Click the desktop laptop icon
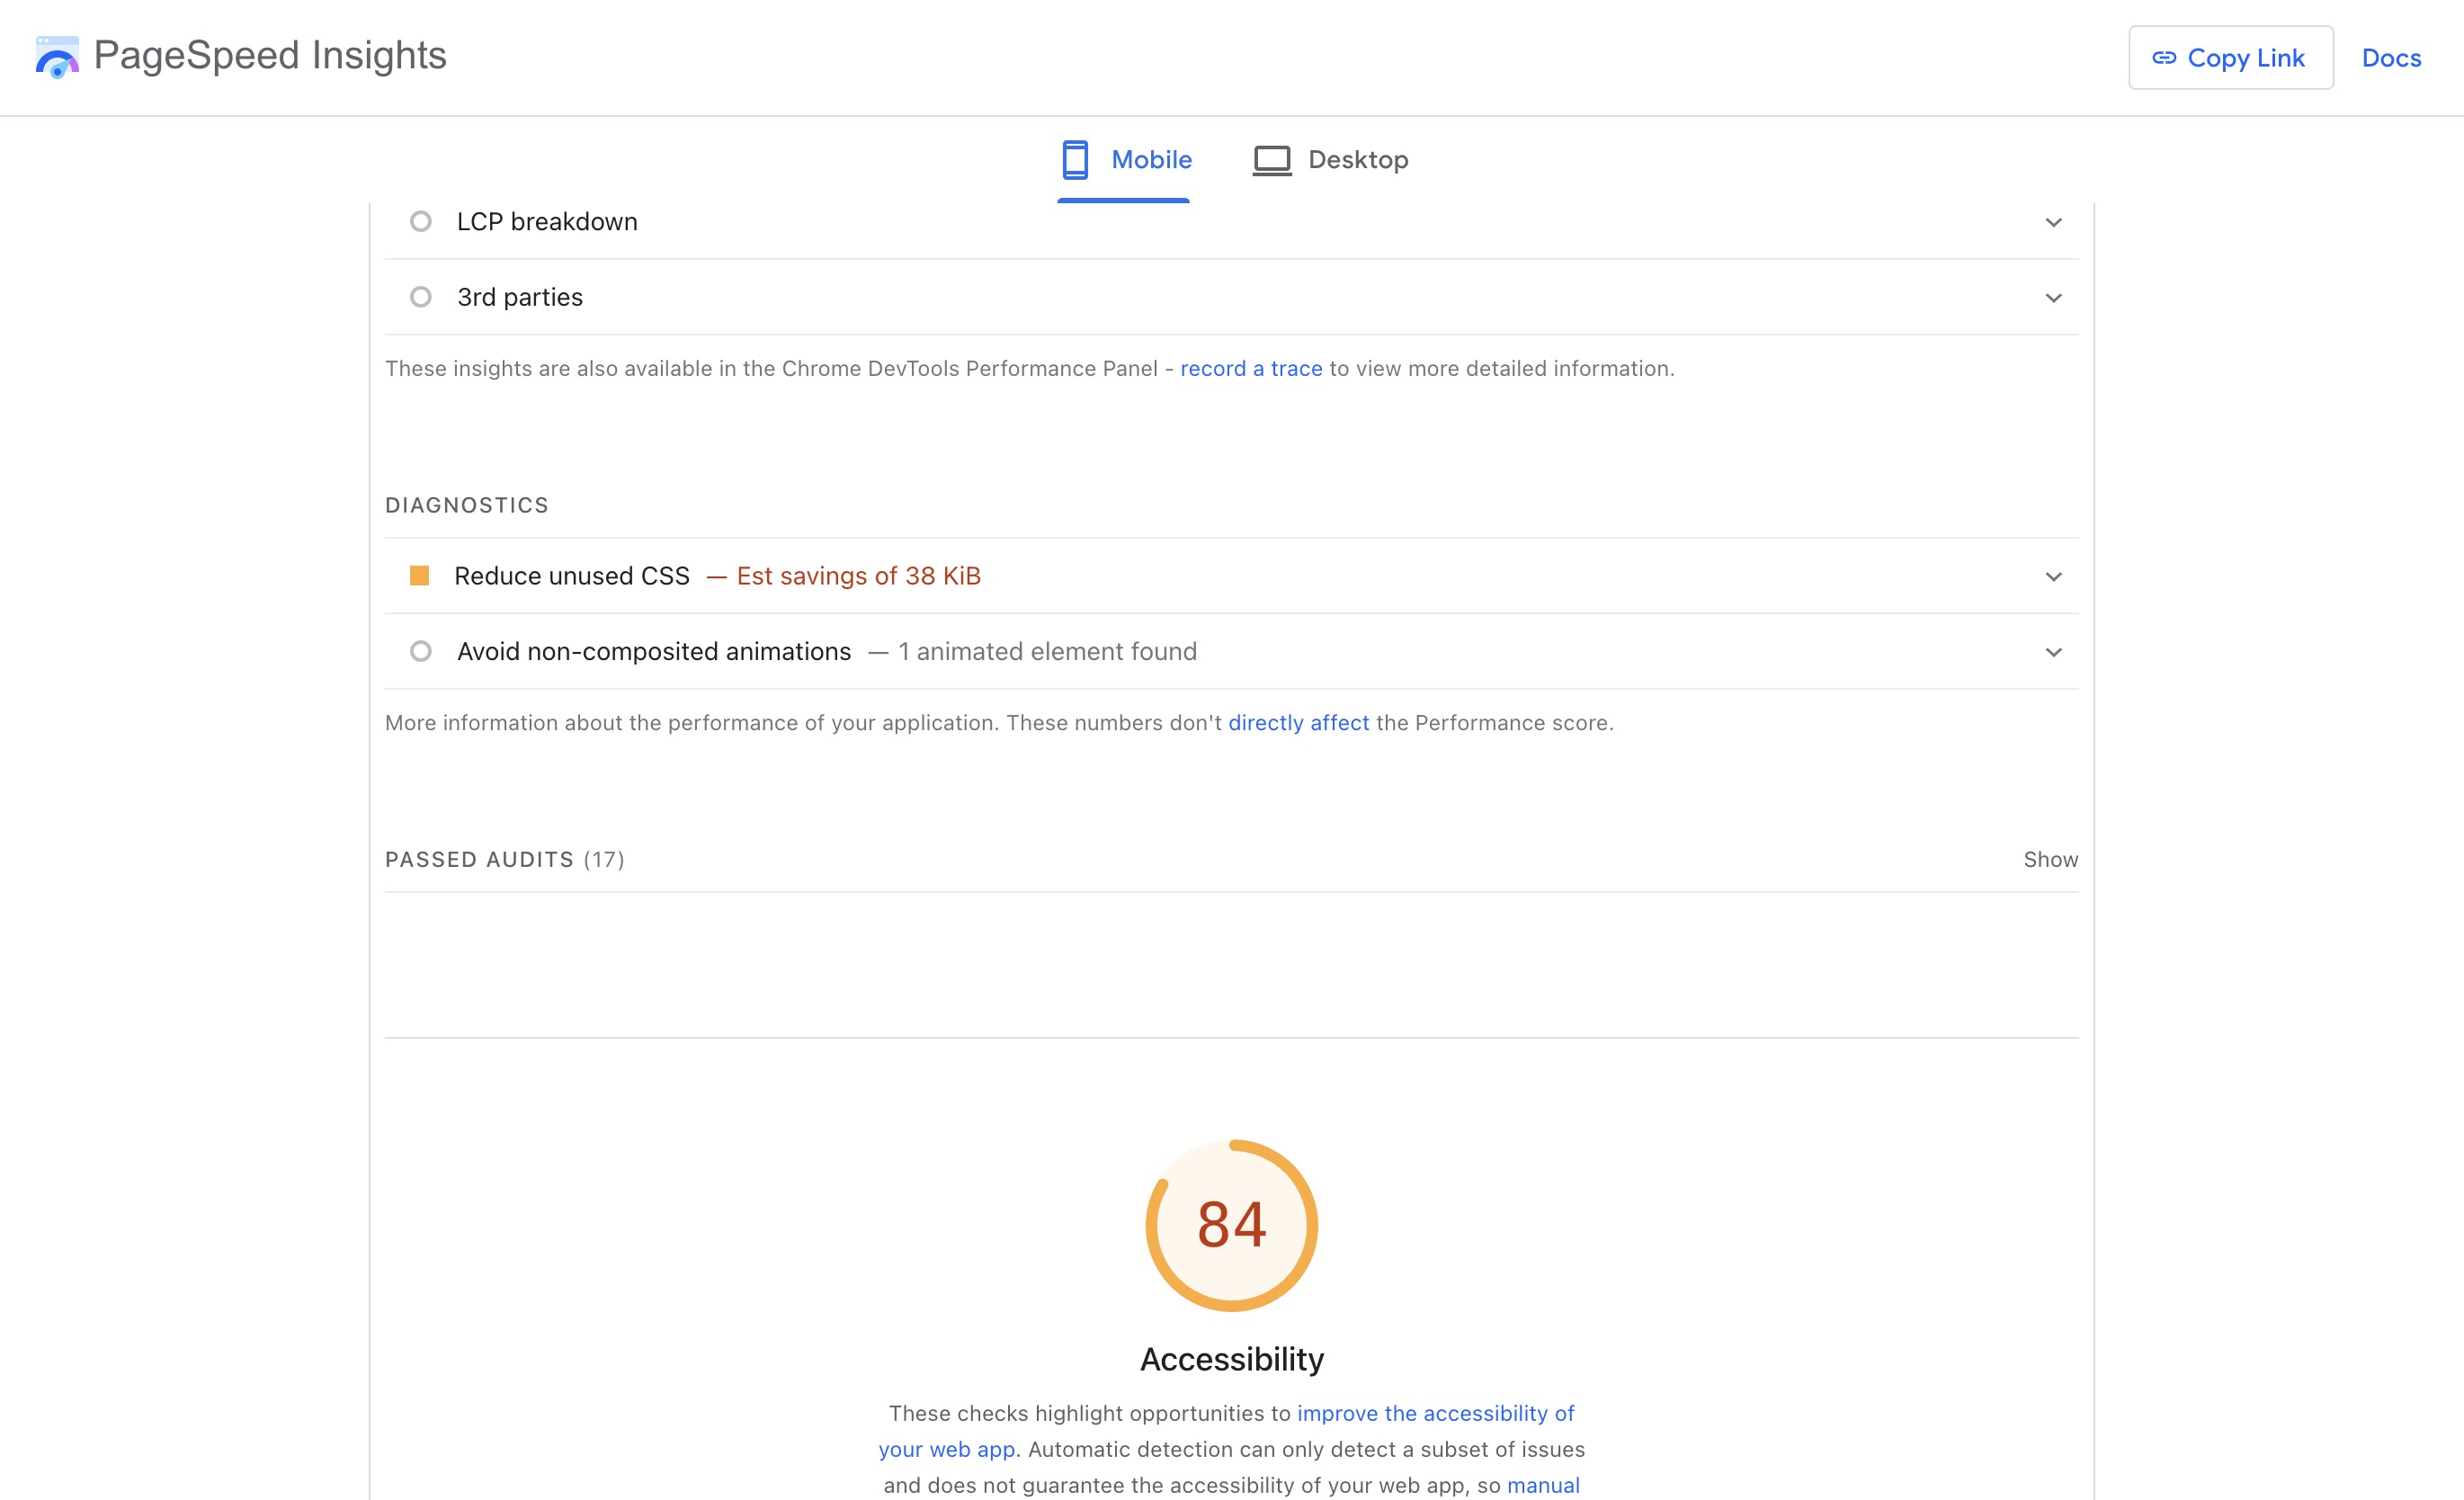The height and width of the screenshot is (1500, 2464). click(1272, 160)
